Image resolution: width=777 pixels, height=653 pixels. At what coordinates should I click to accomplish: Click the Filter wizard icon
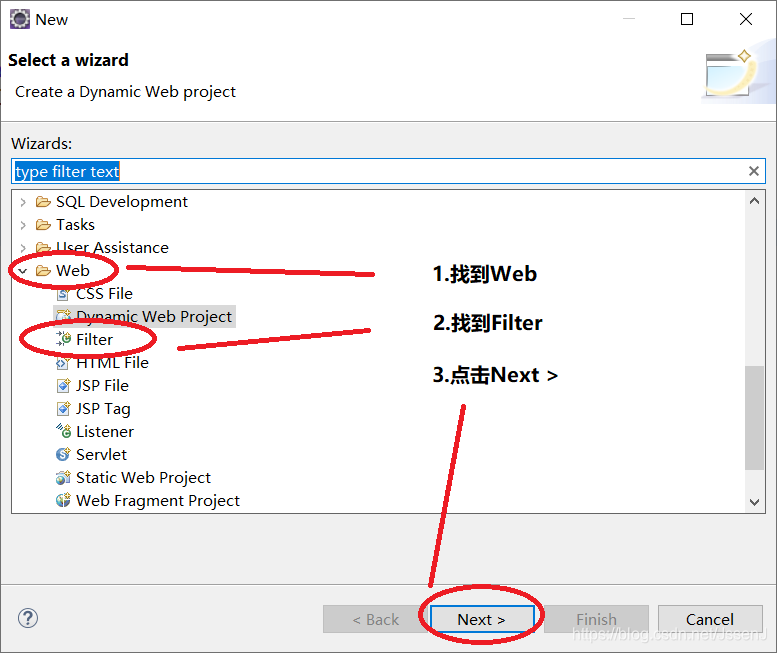tap(63, 339)
